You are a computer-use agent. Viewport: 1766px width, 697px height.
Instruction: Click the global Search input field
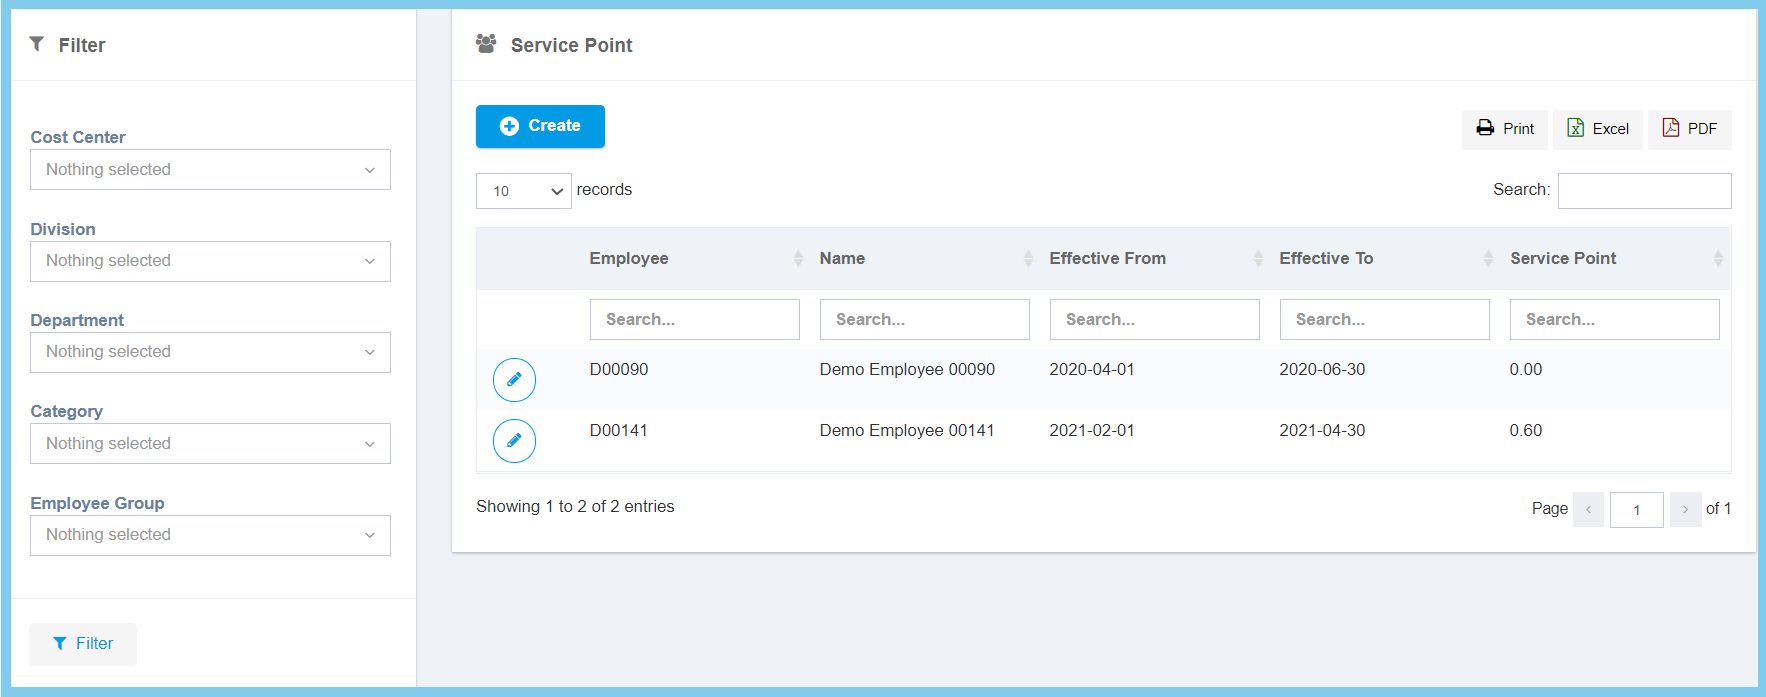1644,191
